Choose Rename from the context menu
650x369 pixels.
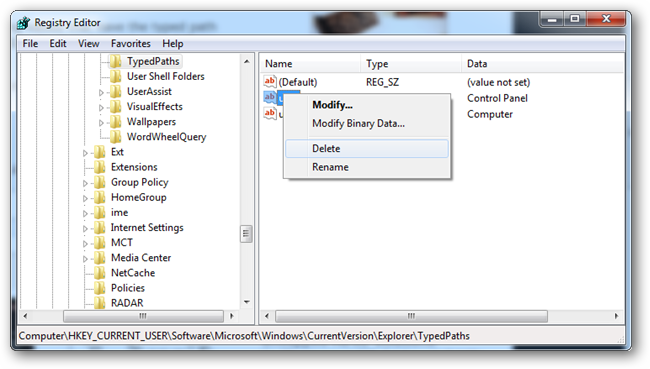click(x=367, y=167)
